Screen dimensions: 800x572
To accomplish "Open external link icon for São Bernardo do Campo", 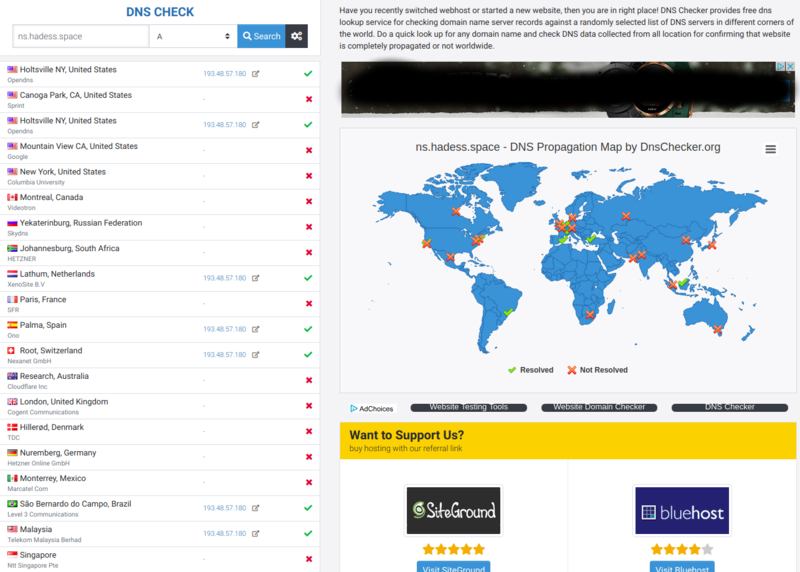I will pos(255,508).
